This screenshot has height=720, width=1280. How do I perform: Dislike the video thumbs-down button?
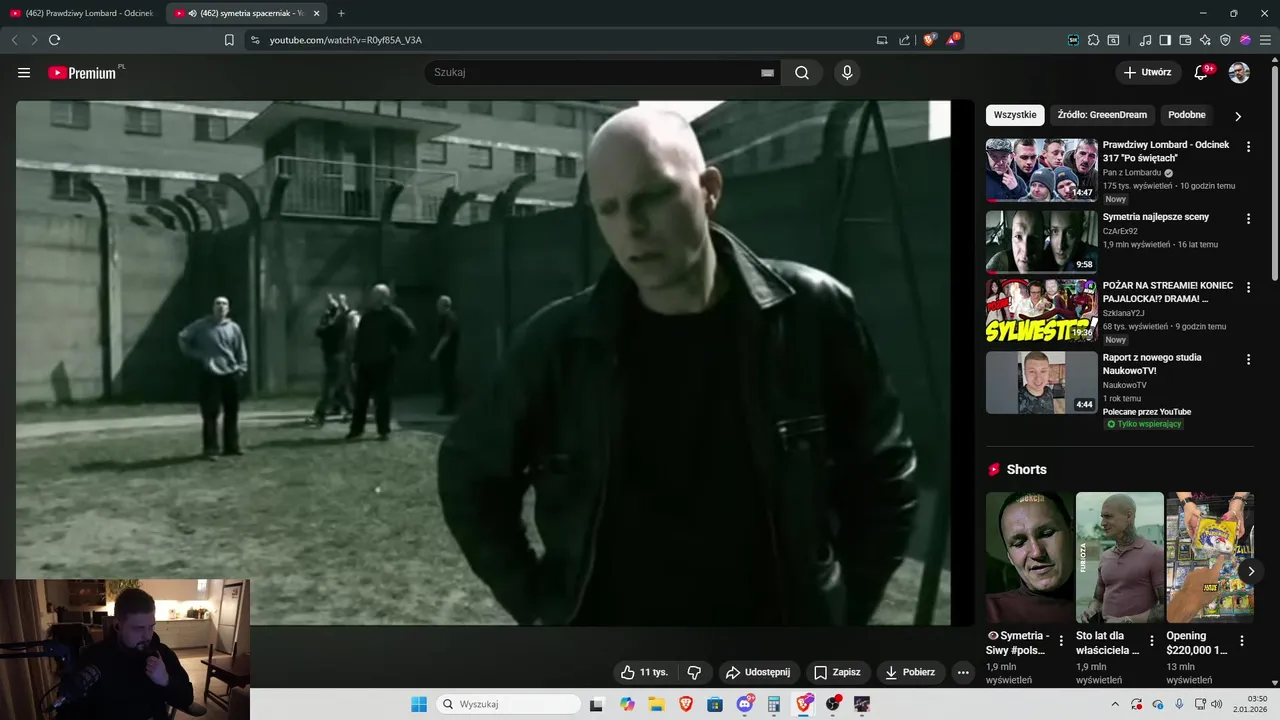tap(695, 672)
